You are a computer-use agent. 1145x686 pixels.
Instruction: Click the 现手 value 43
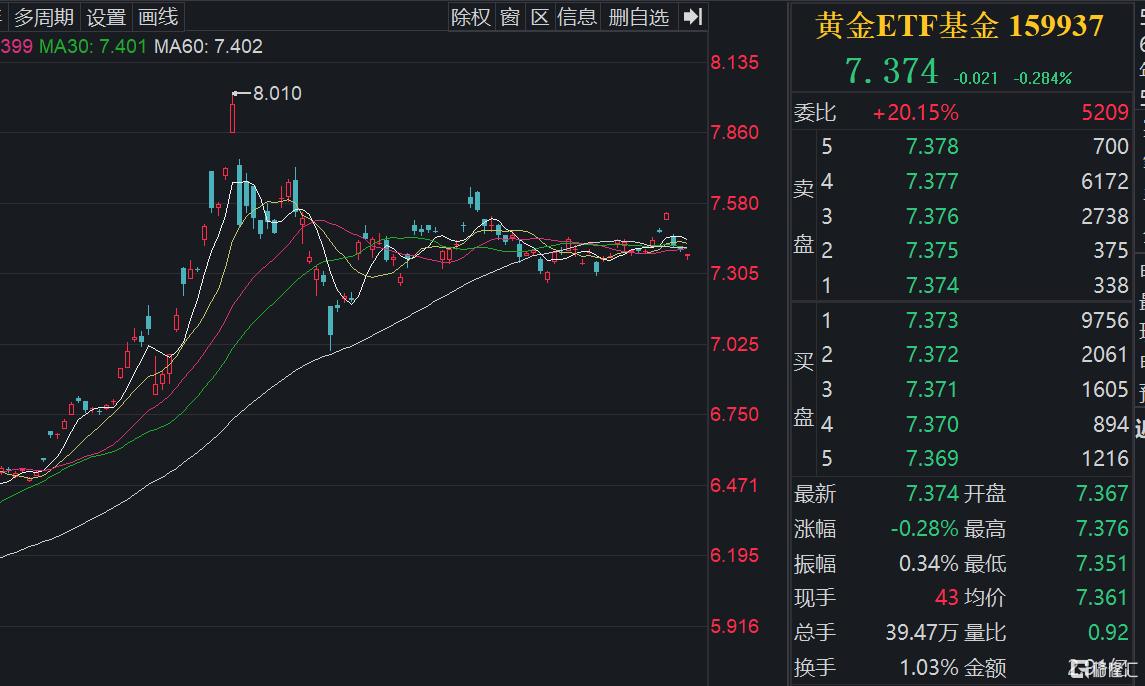[x=946, y=598]
